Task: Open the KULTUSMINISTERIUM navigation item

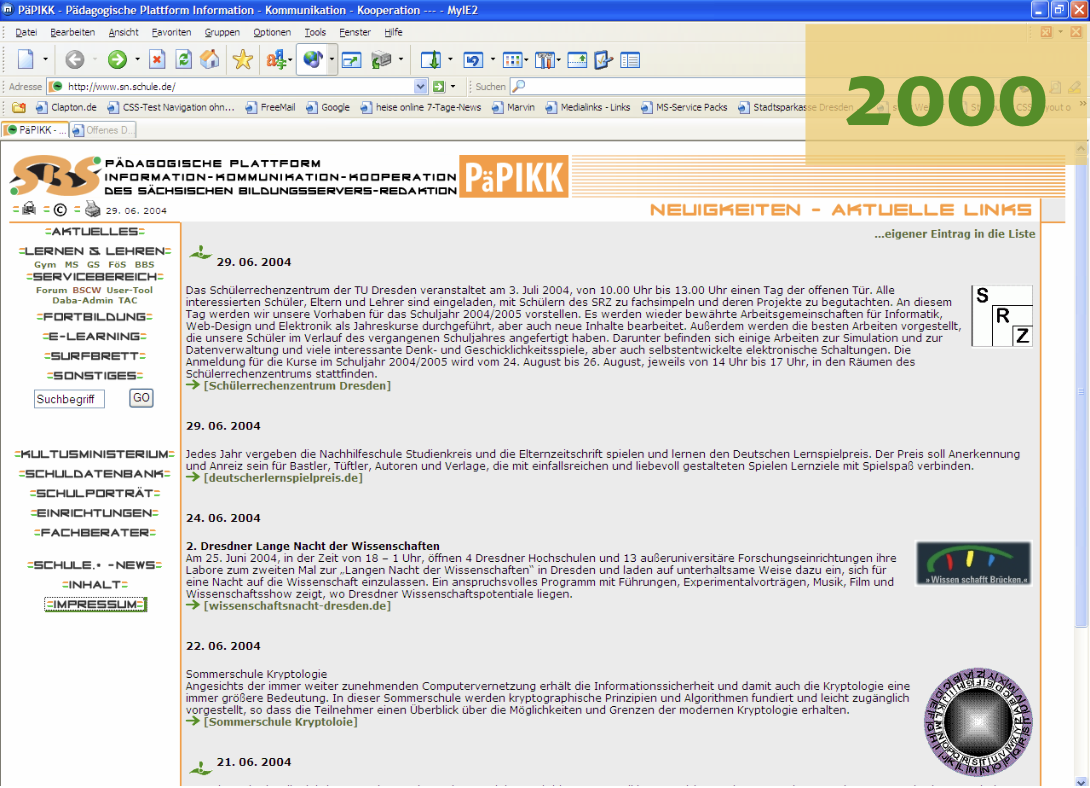Action: point(95,454)
